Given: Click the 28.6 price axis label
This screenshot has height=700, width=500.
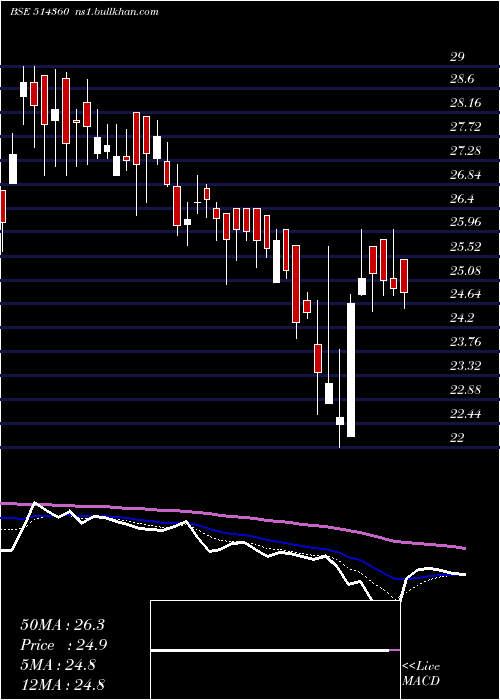Looking at the screenshot, I should click(462, 79).
